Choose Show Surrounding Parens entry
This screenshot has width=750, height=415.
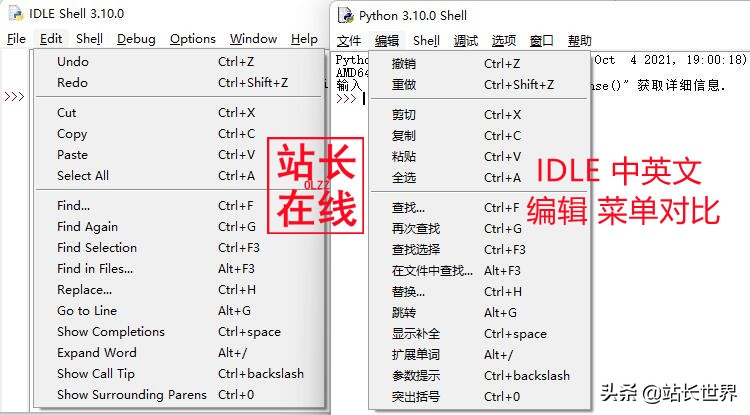pos(180,395)
